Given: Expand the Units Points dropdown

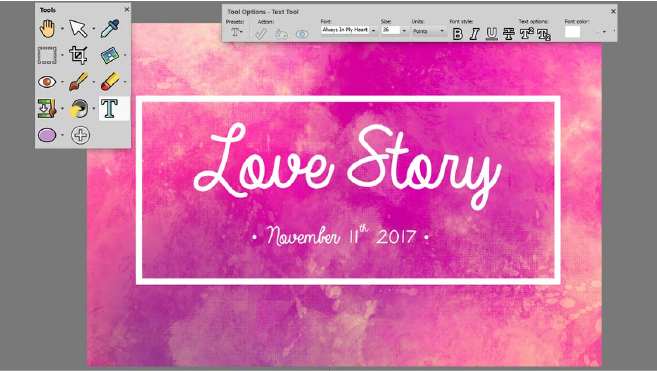Looking at the screenshot, I should click(x=442, y=31).
